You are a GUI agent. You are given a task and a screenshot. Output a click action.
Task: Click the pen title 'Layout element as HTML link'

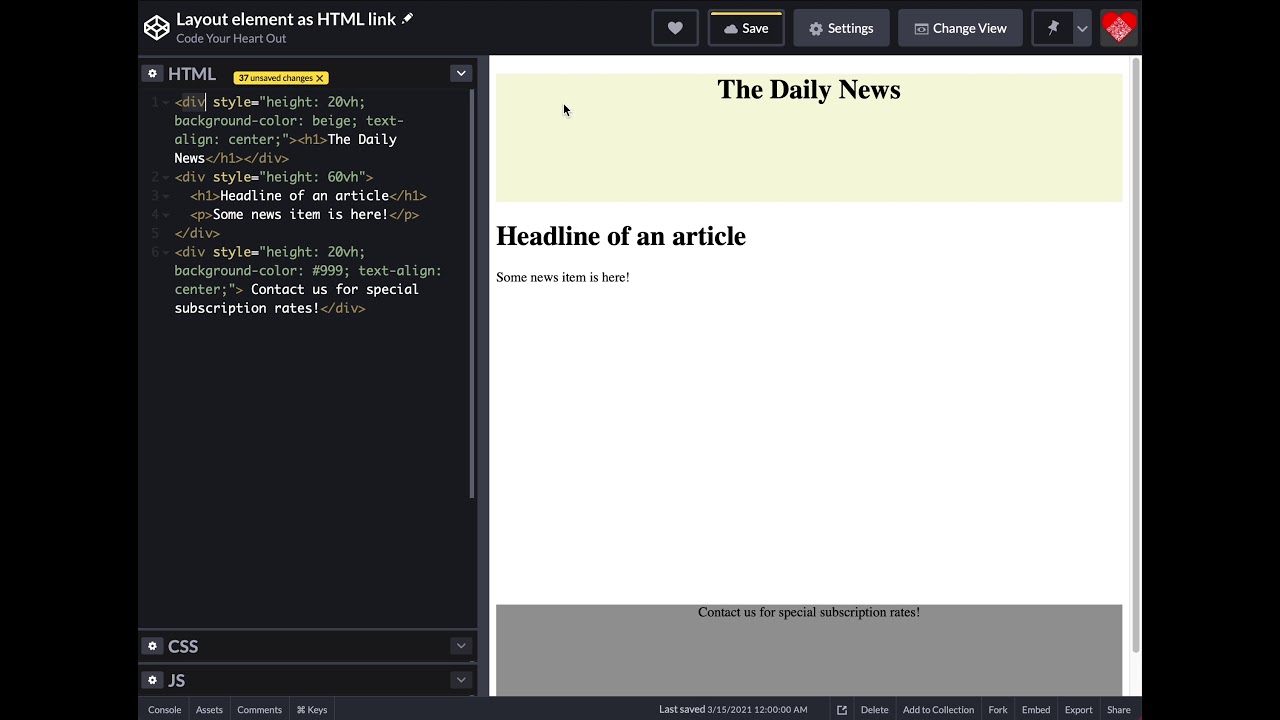tap(286, 19)
